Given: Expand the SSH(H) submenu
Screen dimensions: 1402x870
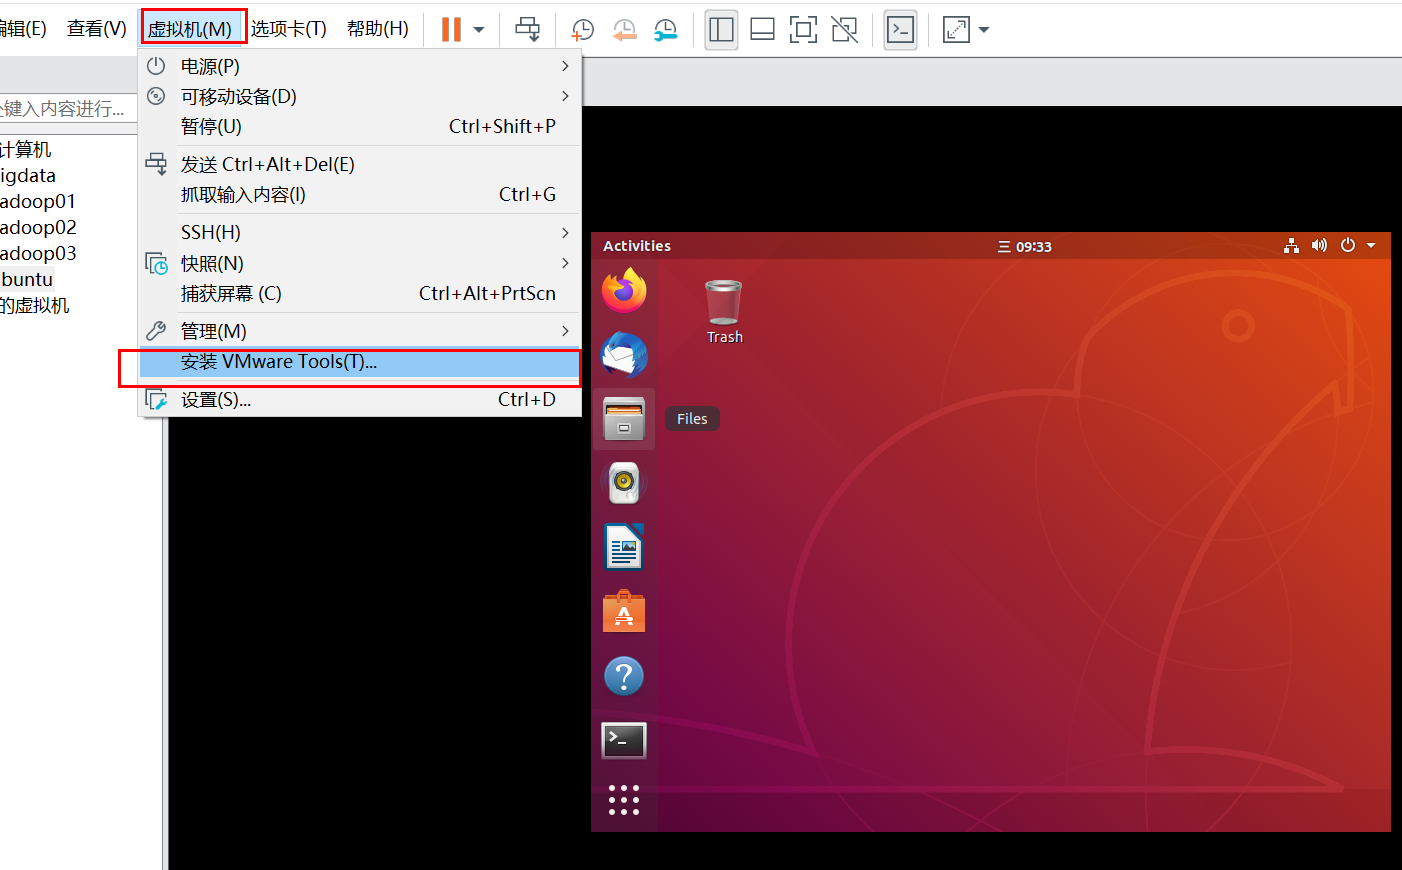Looking at the screenshot, I should click(x=360, y=233).
